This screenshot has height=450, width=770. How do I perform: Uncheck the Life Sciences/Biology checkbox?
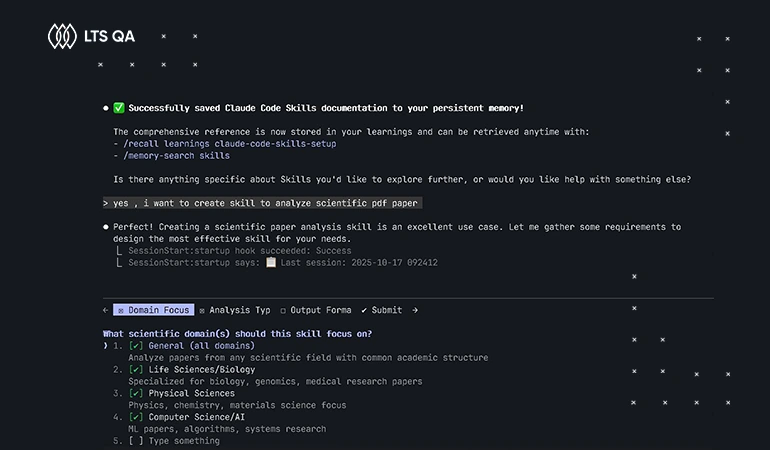[x=136, y=369]
